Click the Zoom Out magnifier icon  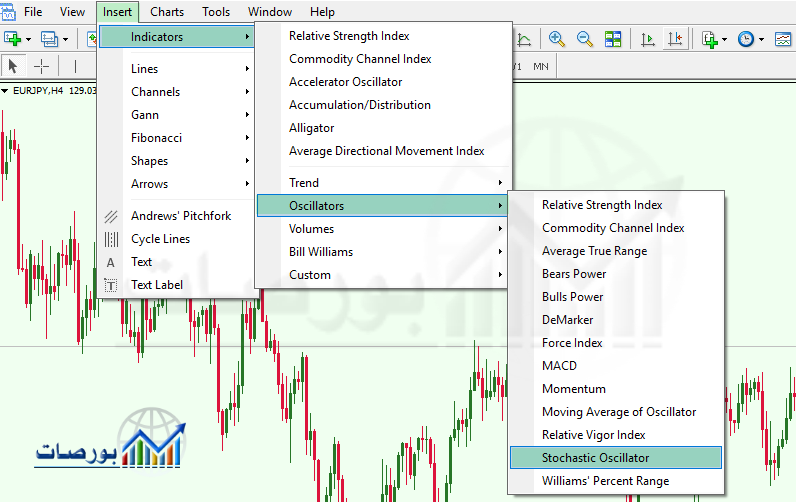coord(584,39)
